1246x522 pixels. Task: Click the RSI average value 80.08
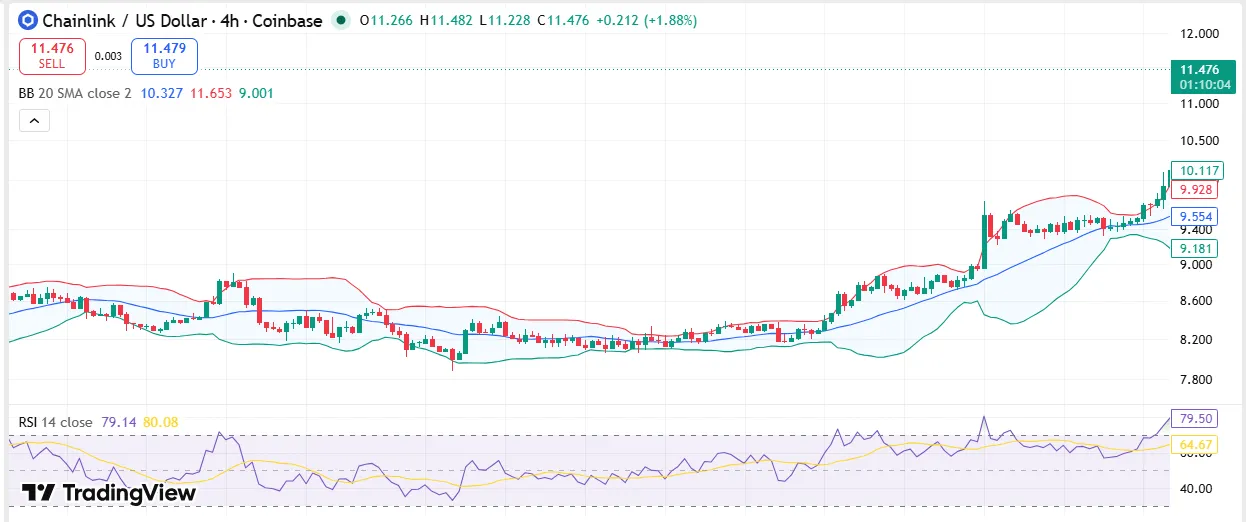(x=160, y=422)
